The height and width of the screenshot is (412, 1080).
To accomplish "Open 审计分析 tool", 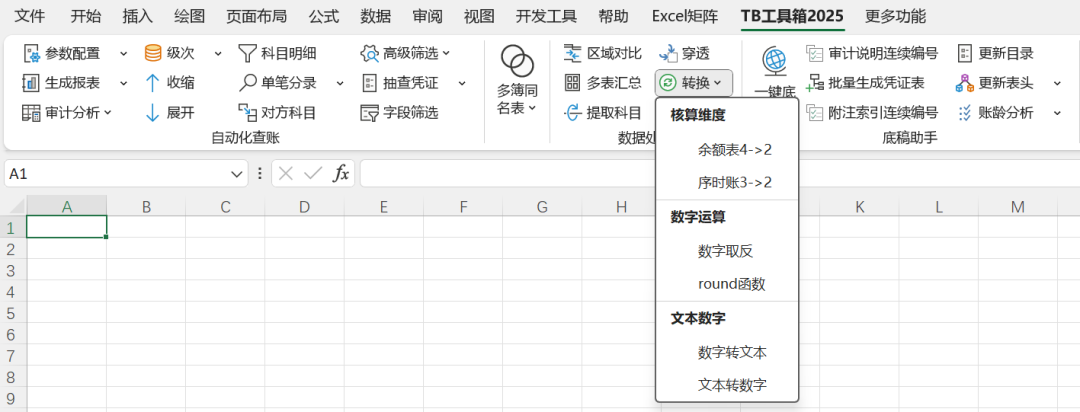I will click(66, 113).
